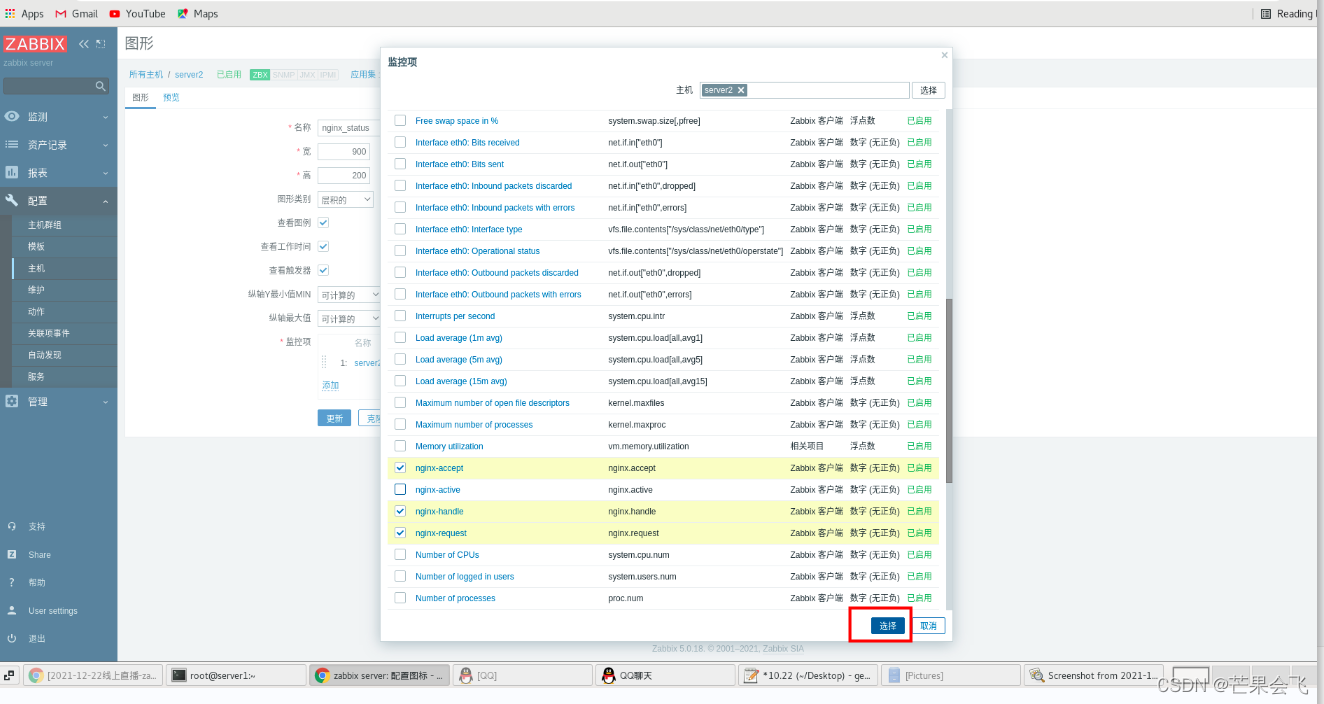The image size is (1324, 704).
Task: Click the 退出 power icon
Action: [x=12, y=638]
